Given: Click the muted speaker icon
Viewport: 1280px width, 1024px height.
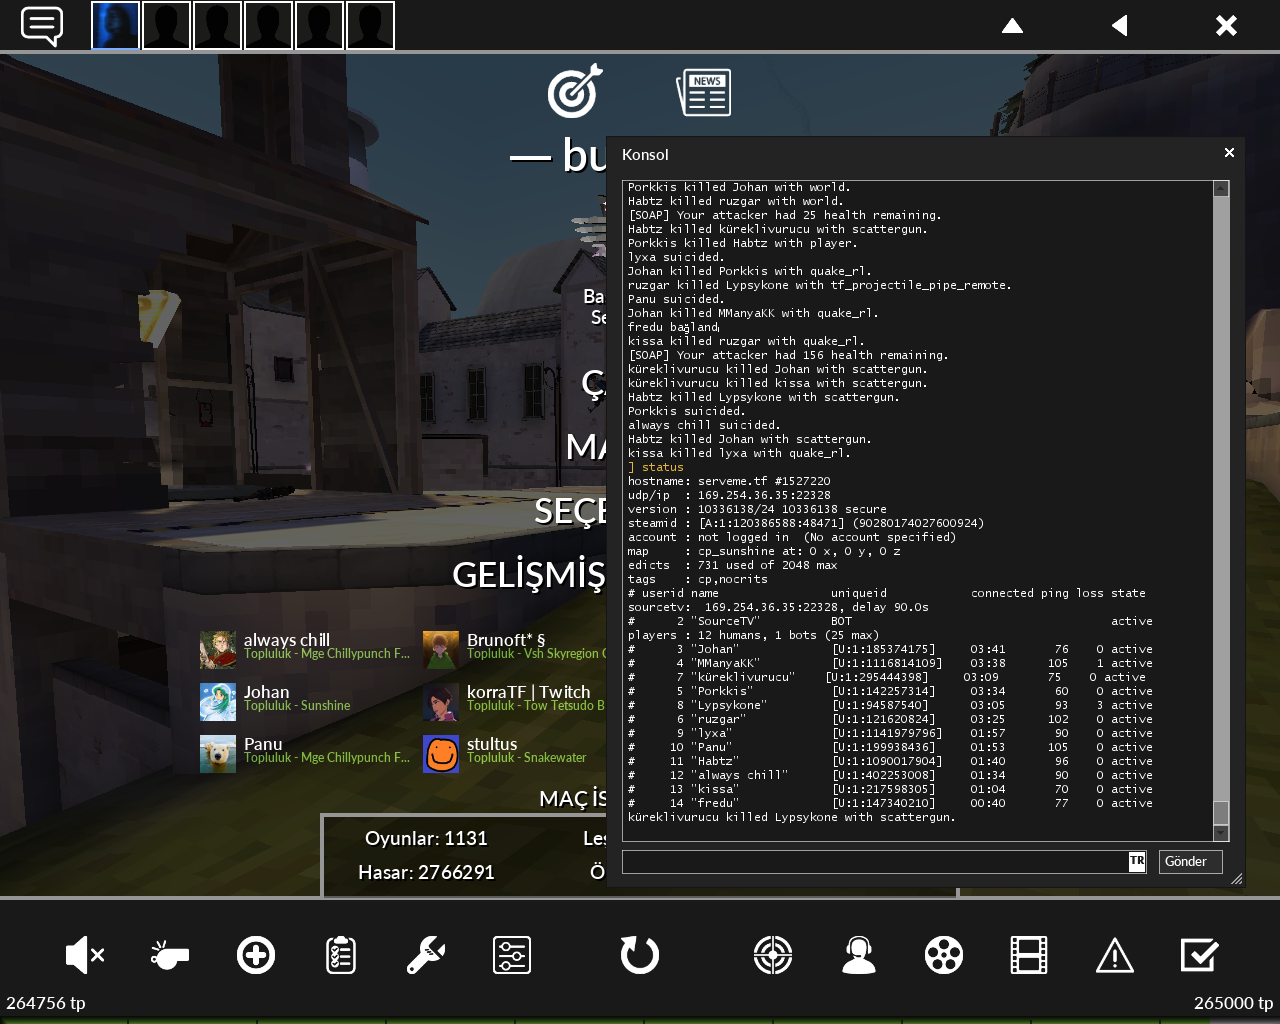Looking at the screenshot, I should (x=84, y=955).
